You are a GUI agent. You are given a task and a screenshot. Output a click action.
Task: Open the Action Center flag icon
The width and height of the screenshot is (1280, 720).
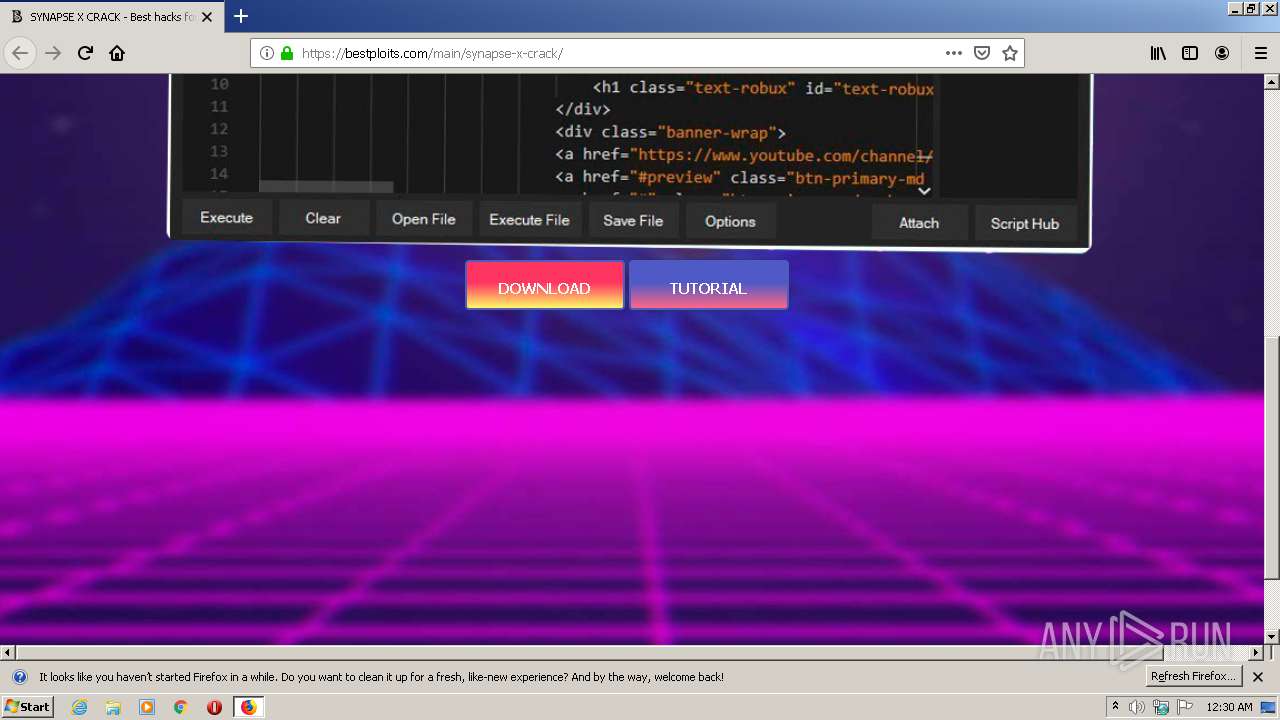click(x=1185, y=707)
